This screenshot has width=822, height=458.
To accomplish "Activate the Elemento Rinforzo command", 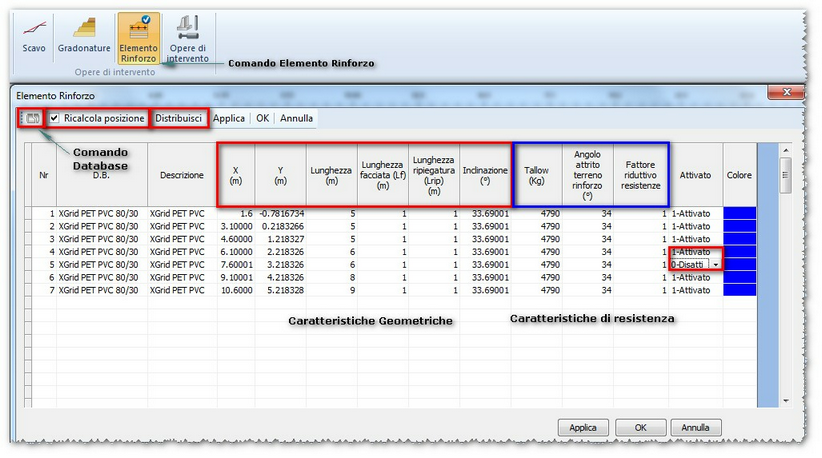I will coord(138,39).
